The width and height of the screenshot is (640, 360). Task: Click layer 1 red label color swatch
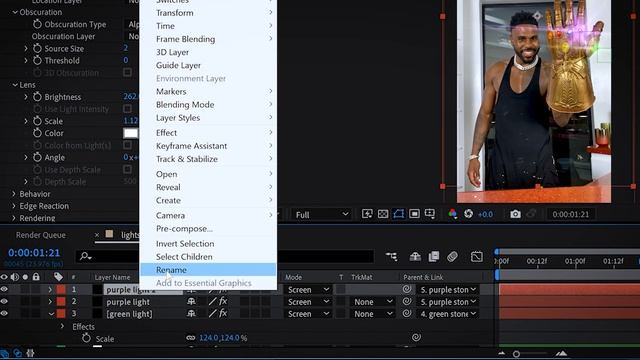(61, 289)
